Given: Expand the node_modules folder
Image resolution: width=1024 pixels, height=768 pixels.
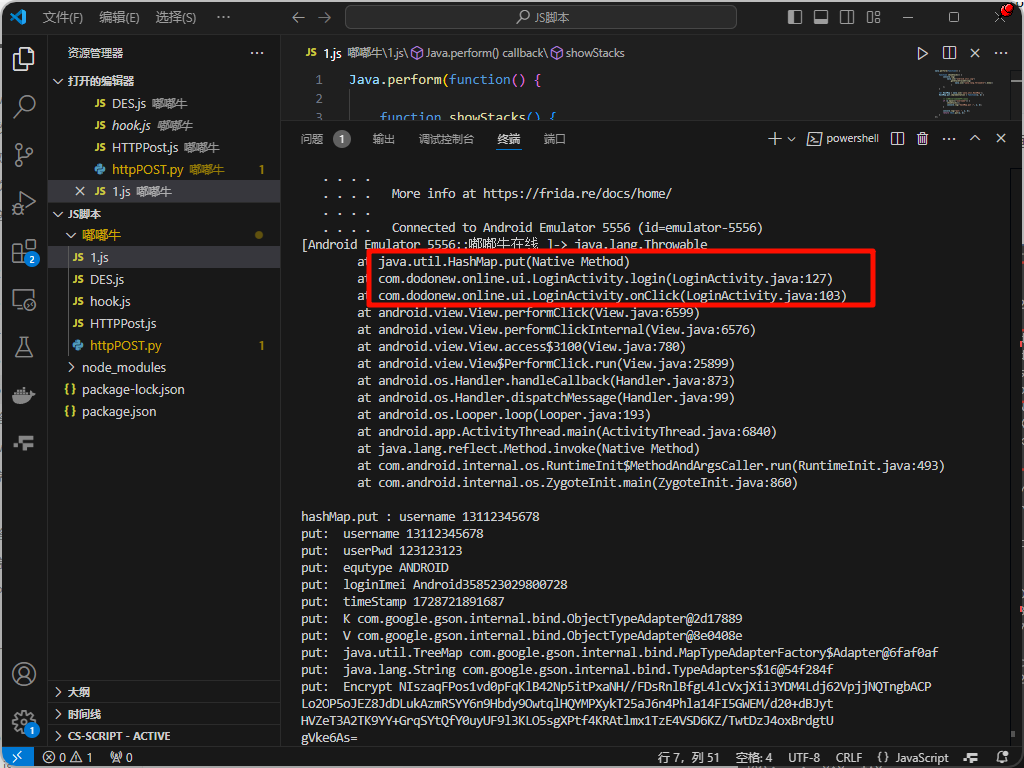Looking at the screenshot, I should tap(124, 367).
